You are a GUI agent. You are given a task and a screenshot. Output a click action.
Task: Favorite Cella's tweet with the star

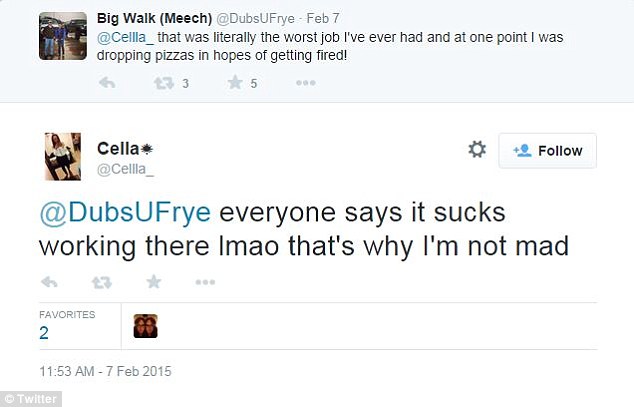click(154, 282)
